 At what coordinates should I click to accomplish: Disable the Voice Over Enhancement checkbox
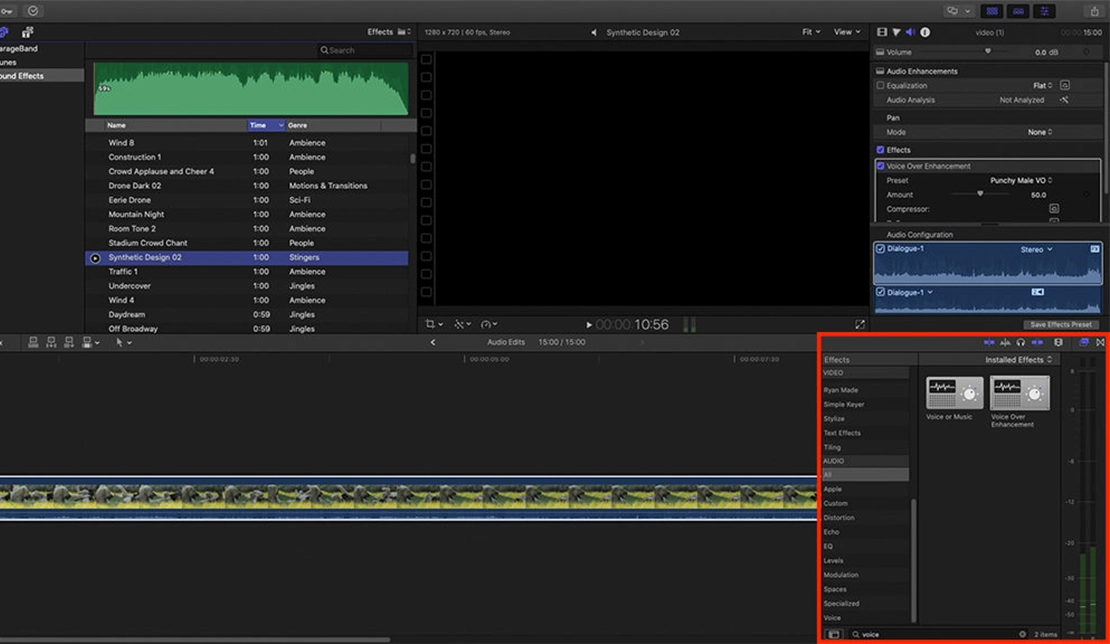click(x=880, y=166)
